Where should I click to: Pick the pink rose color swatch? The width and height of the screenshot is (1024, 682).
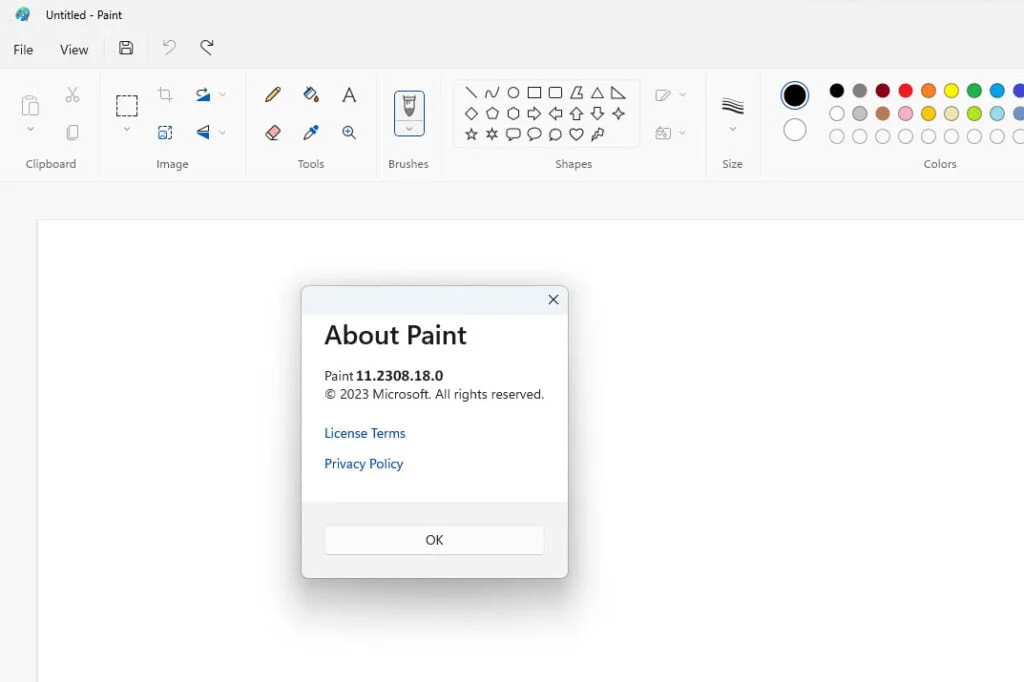coord(905,114)
